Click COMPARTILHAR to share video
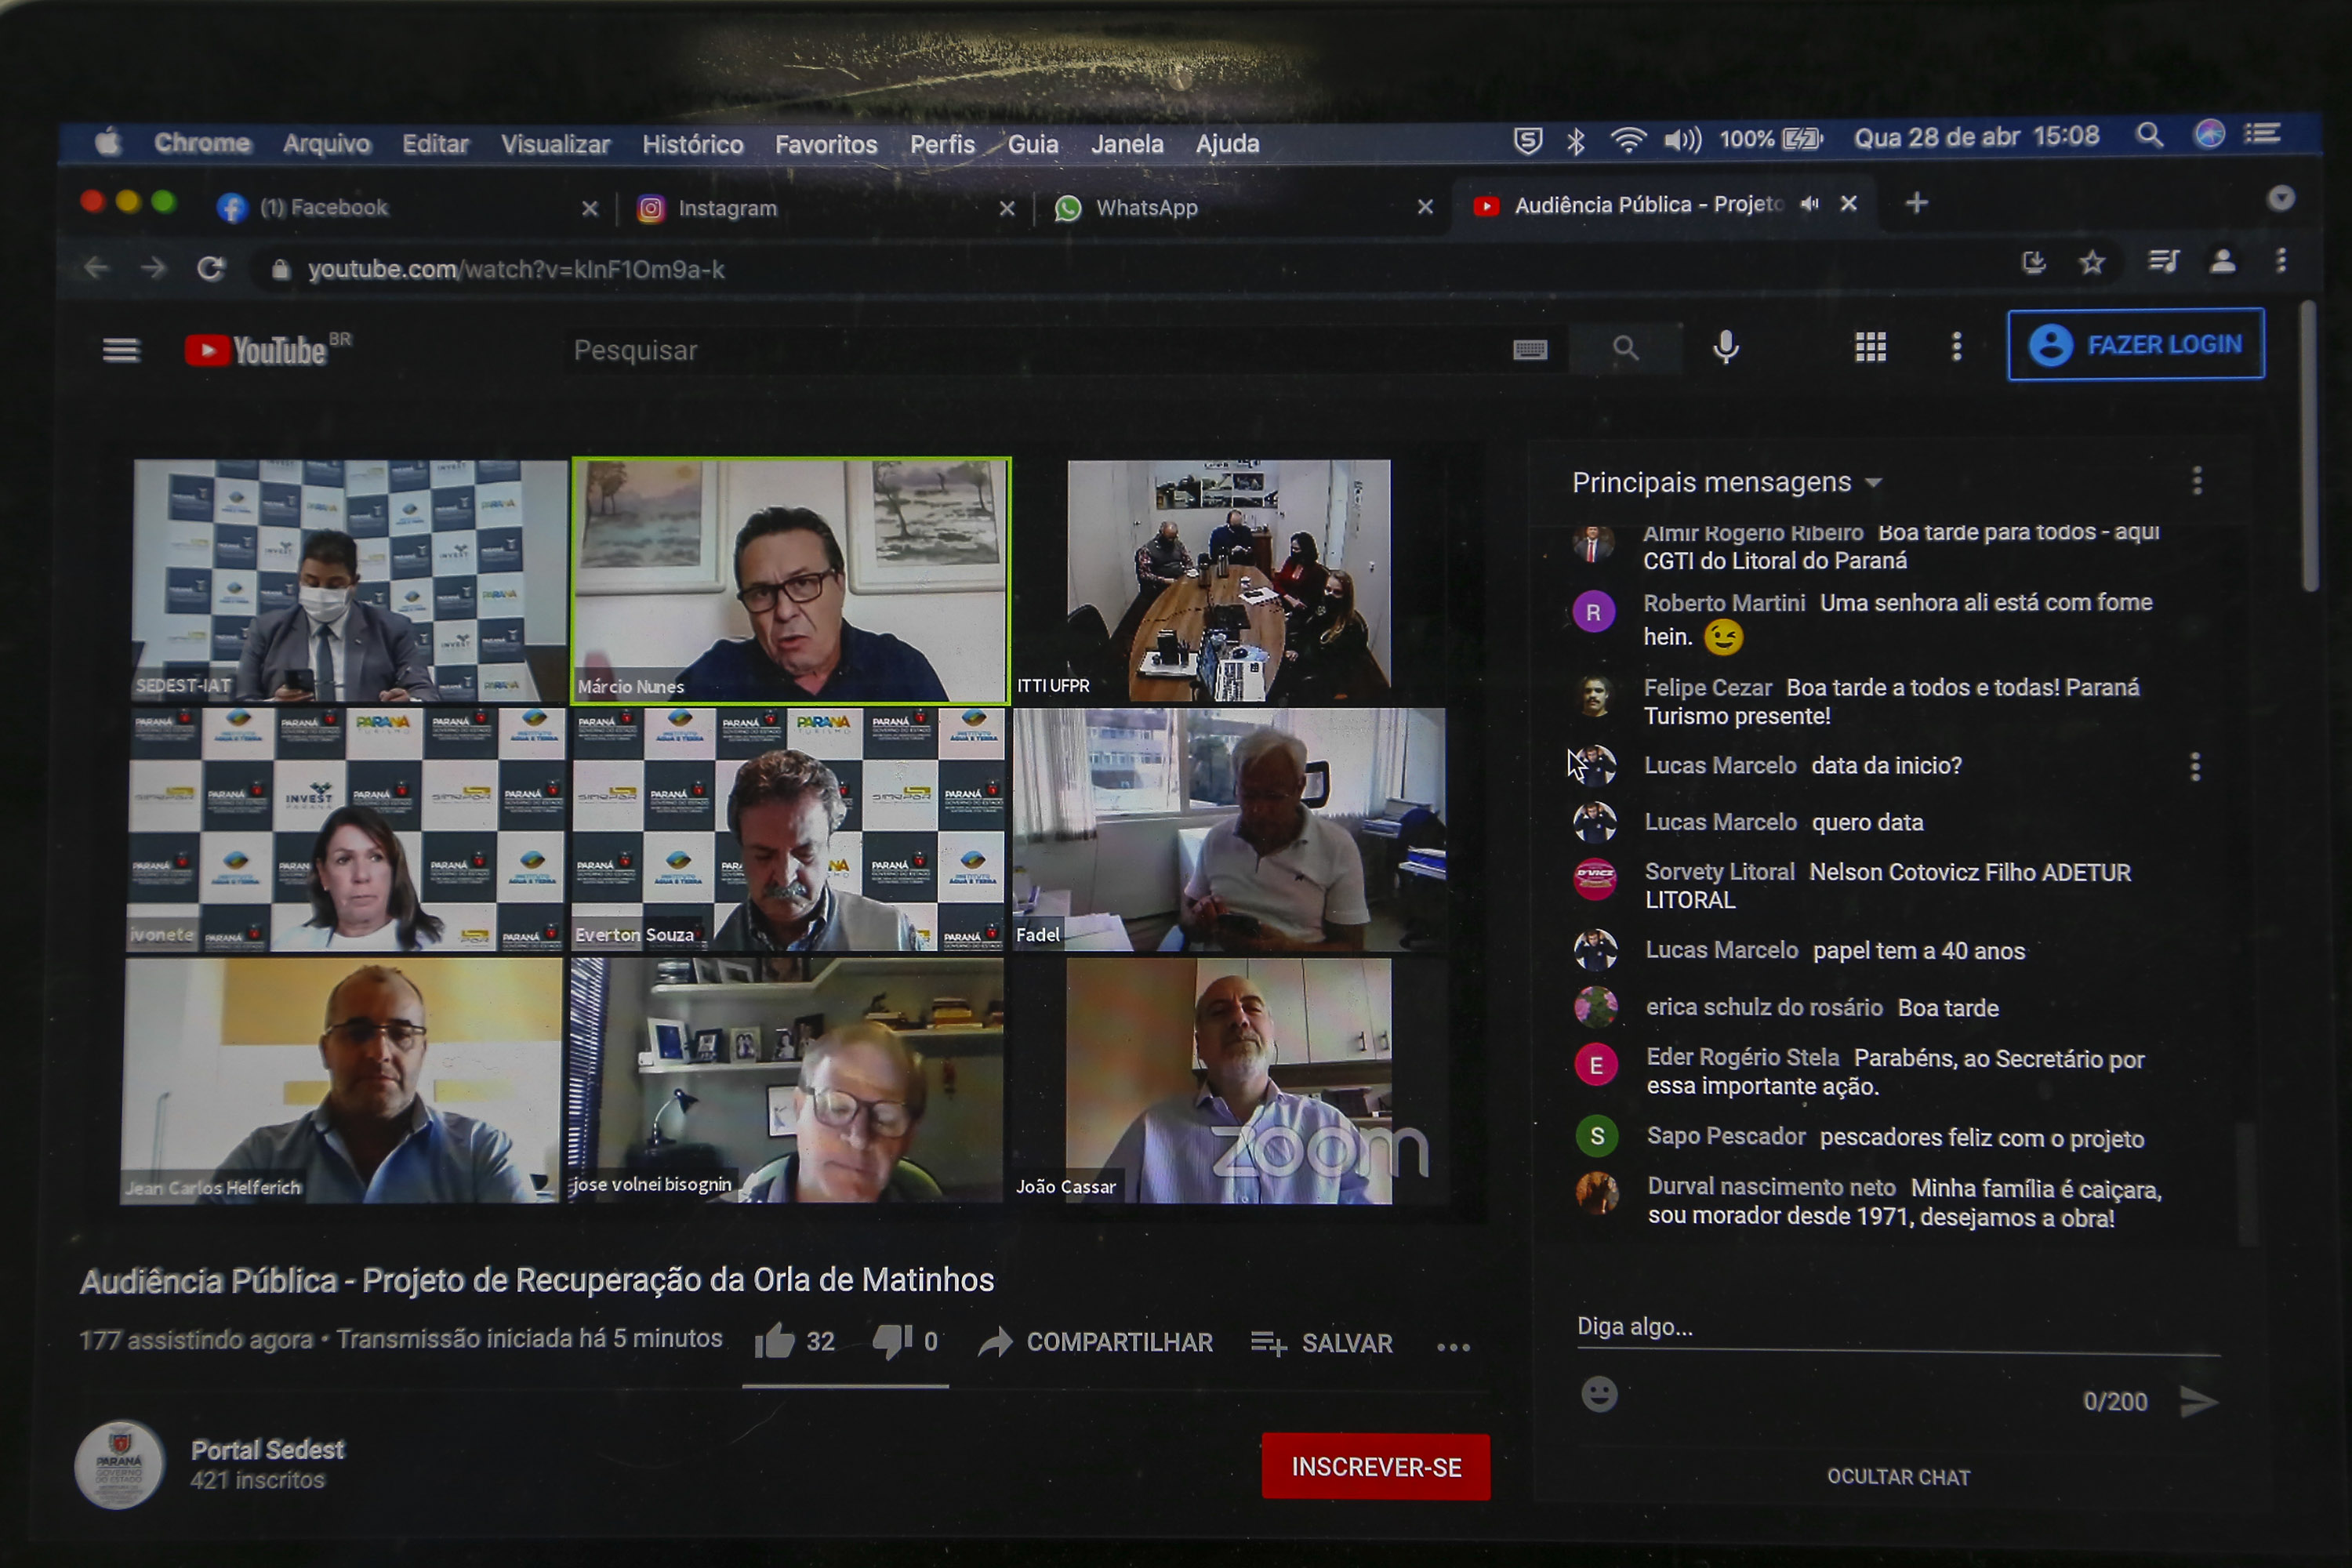Viewport: 2352px width, 1568px height. (x=1095, y=1341)
